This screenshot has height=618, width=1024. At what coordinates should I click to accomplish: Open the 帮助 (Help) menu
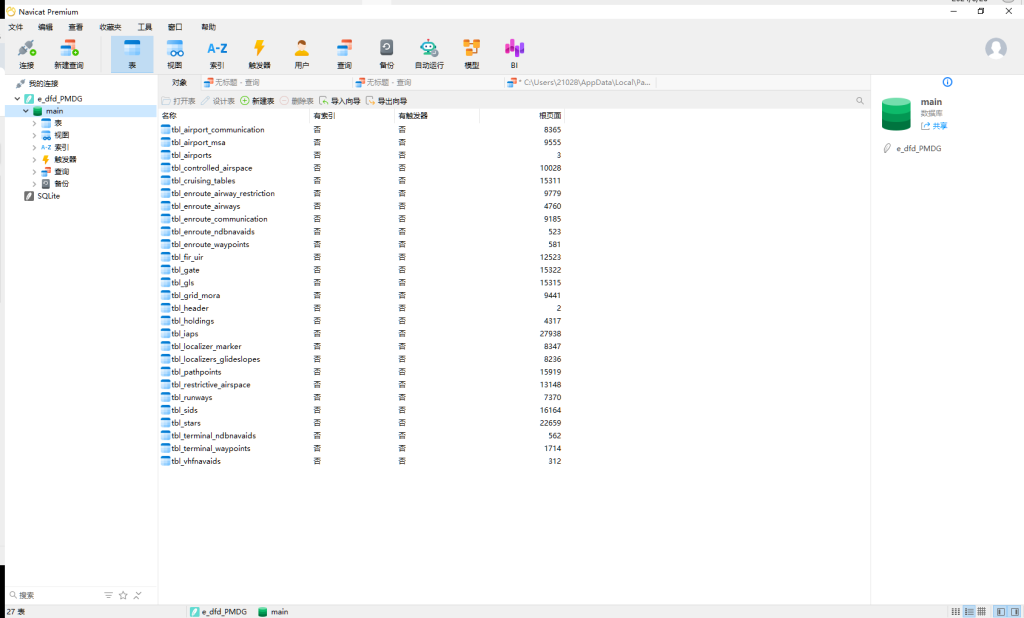pos(208,27)
